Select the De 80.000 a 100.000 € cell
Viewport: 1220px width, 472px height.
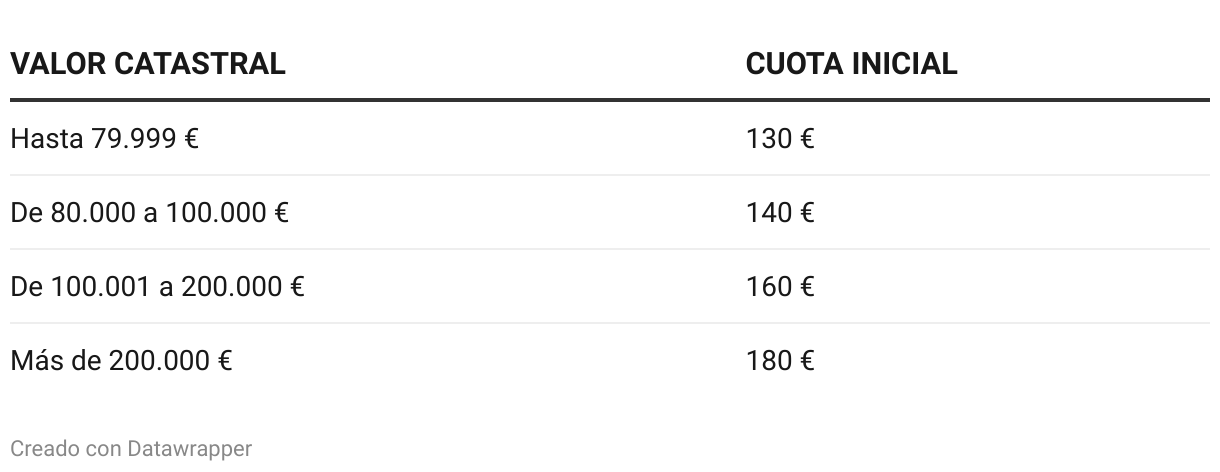tap(149, 212)
